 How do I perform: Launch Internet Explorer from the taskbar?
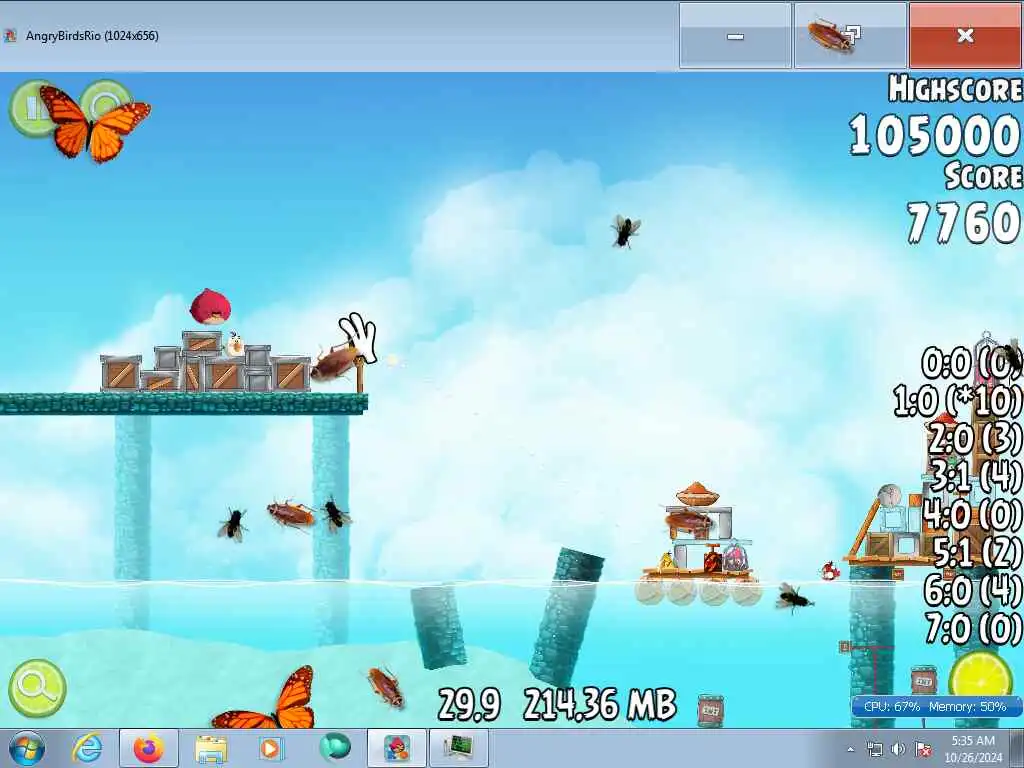pyautogui.click(x=87, y=748)
